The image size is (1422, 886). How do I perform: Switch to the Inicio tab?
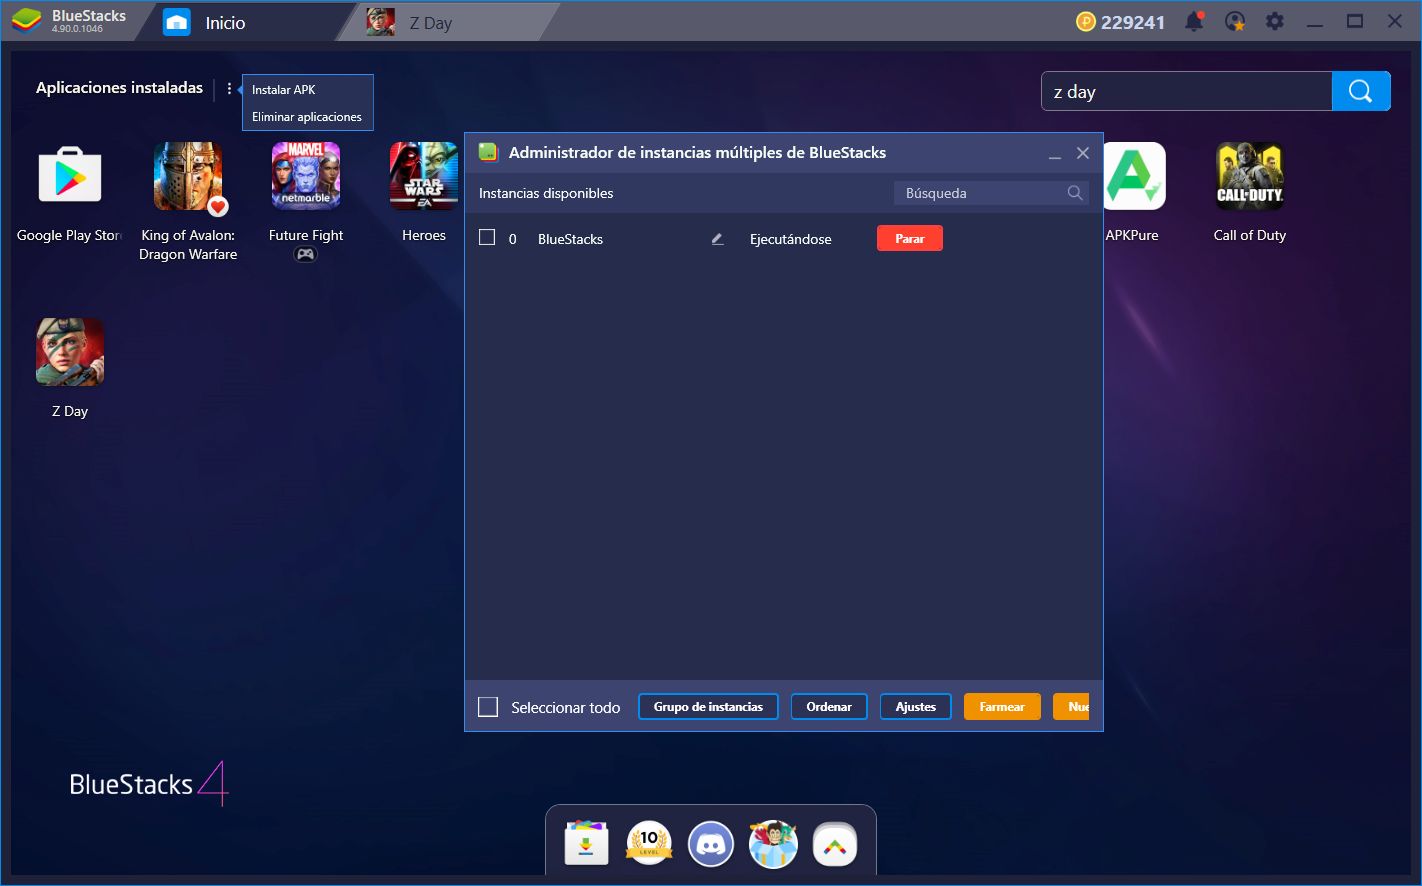[x=225, y=22]
